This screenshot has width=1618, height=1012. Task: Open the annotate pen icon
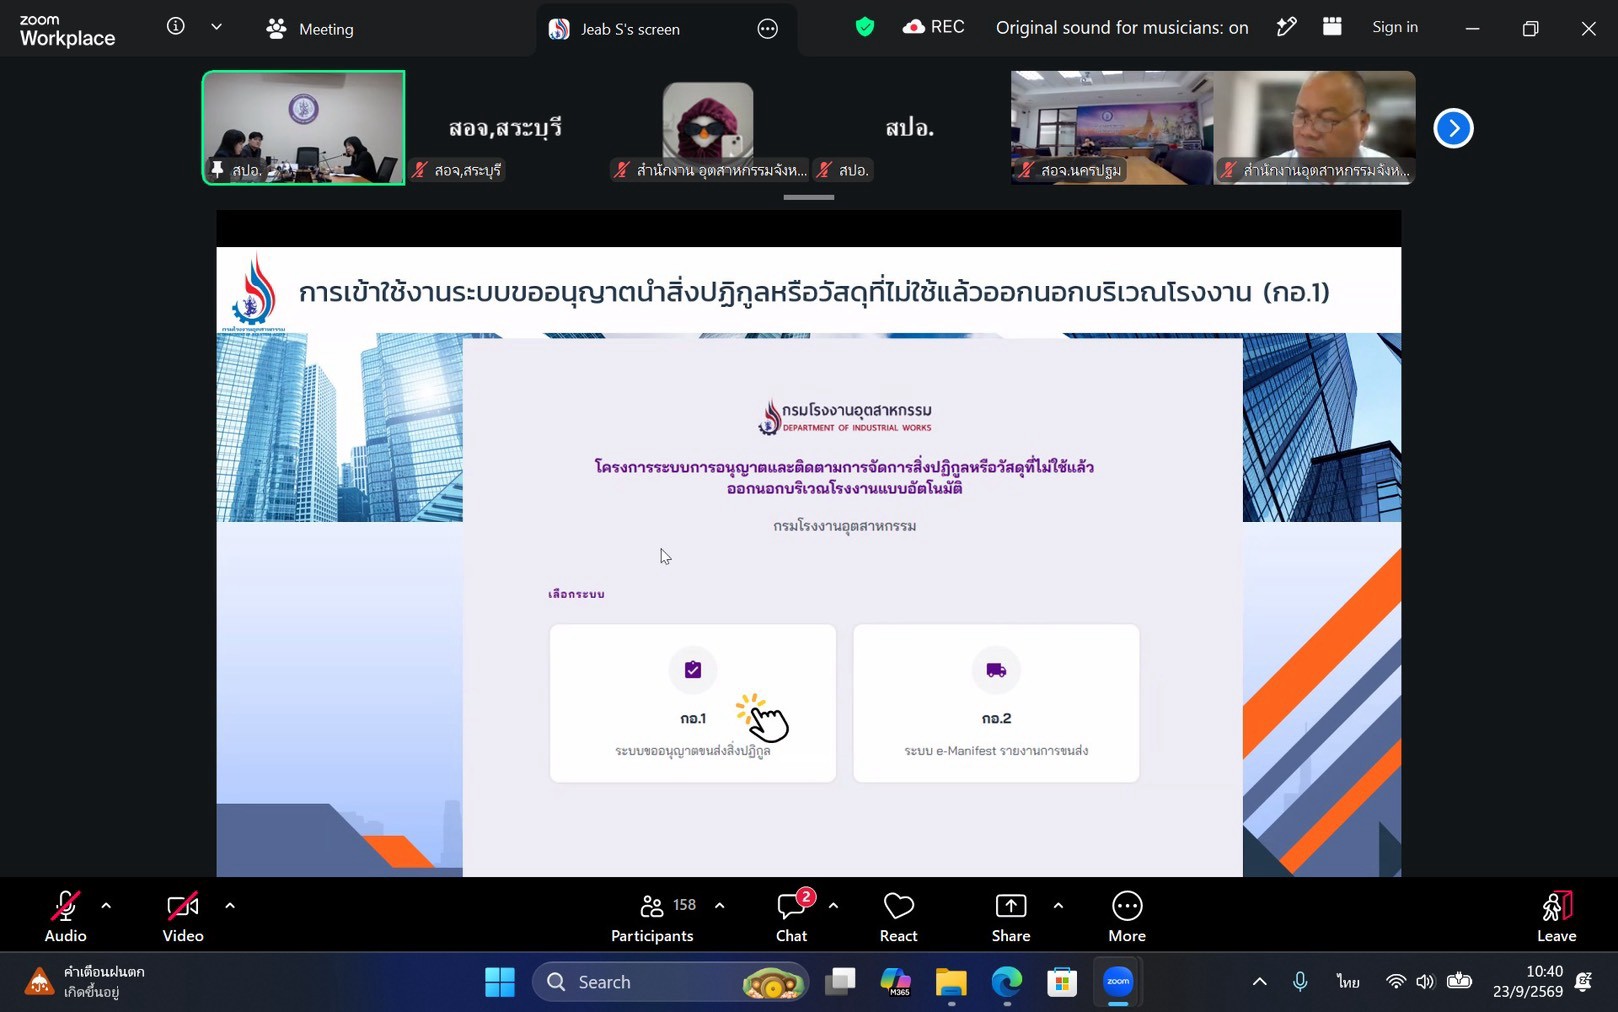click(1287, 27)
